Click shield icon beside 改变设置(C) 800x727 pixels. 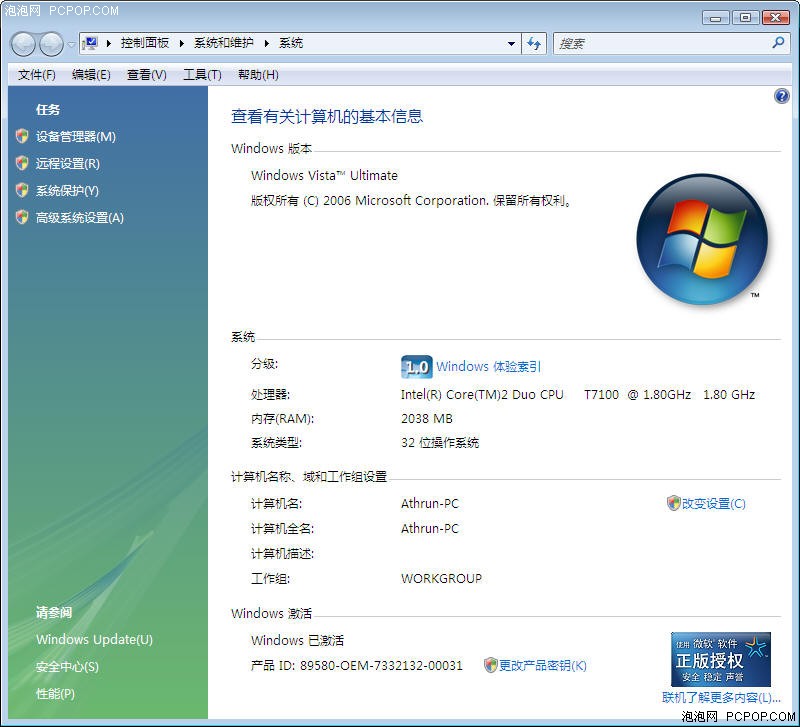click(x=674, y=503)
